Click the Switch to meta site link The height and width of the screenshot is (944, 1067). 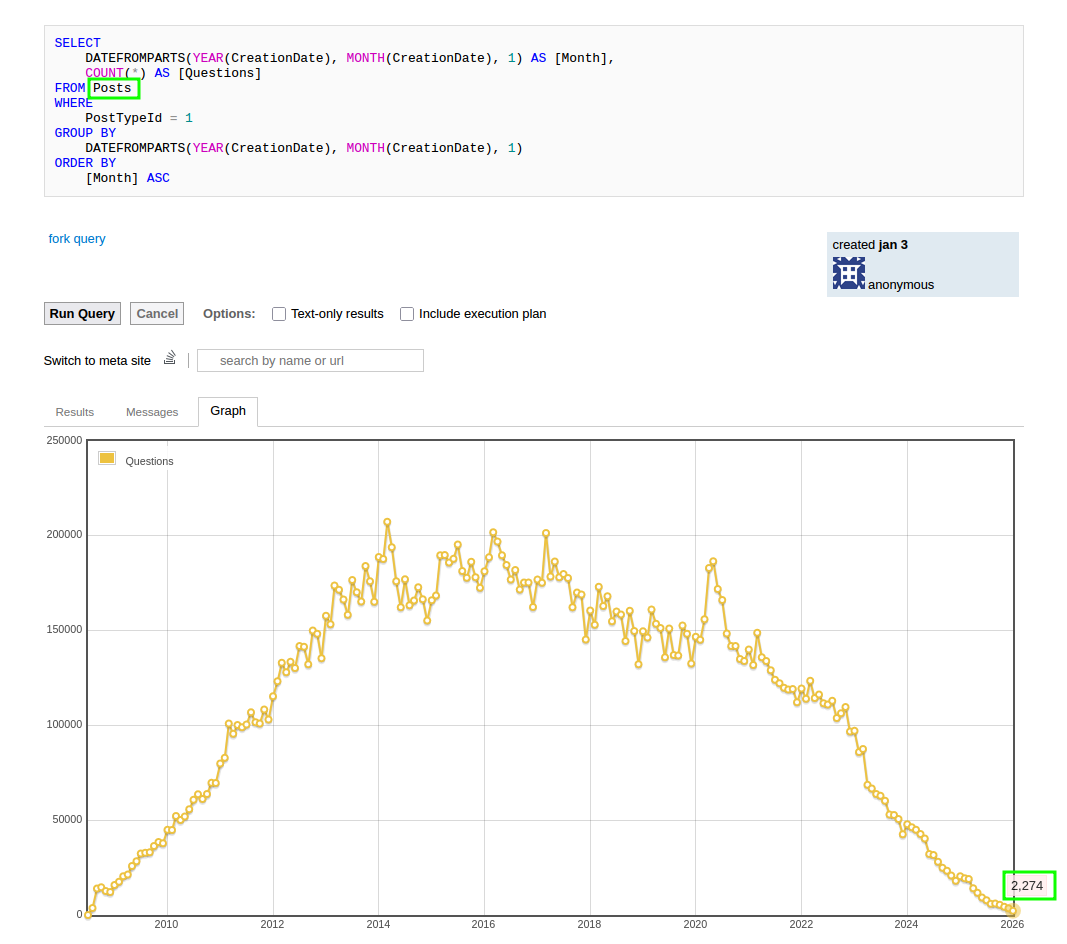tap(97, 361)
